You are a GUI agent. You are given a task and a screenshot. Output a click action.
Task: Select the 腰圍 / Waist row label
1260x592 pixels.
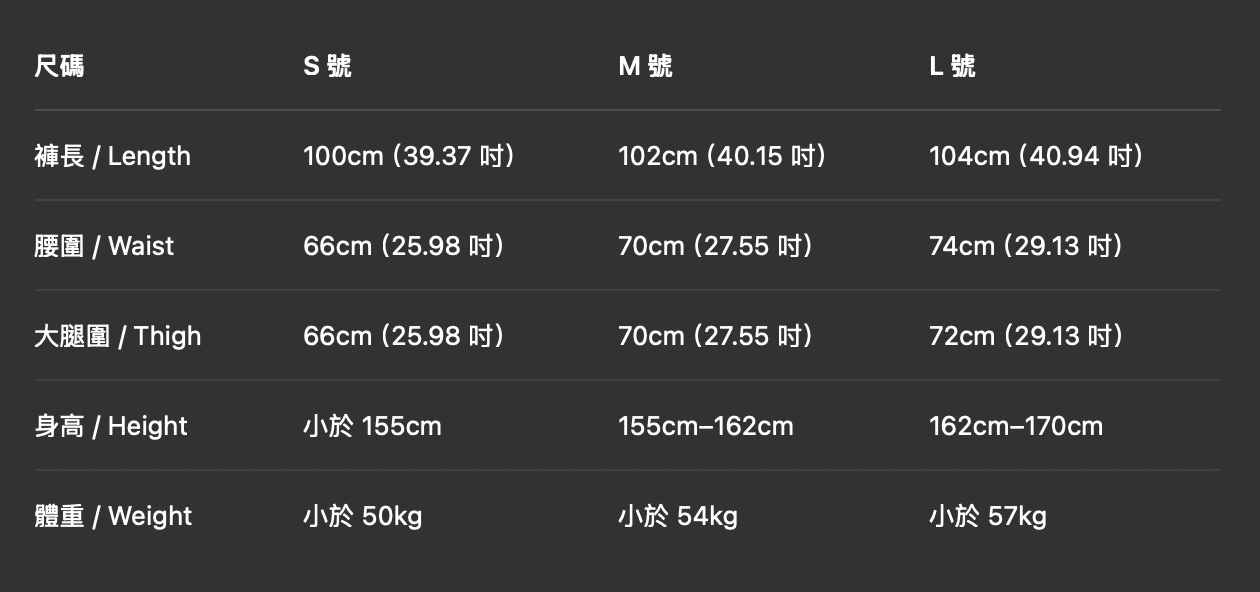click(104, 246)
